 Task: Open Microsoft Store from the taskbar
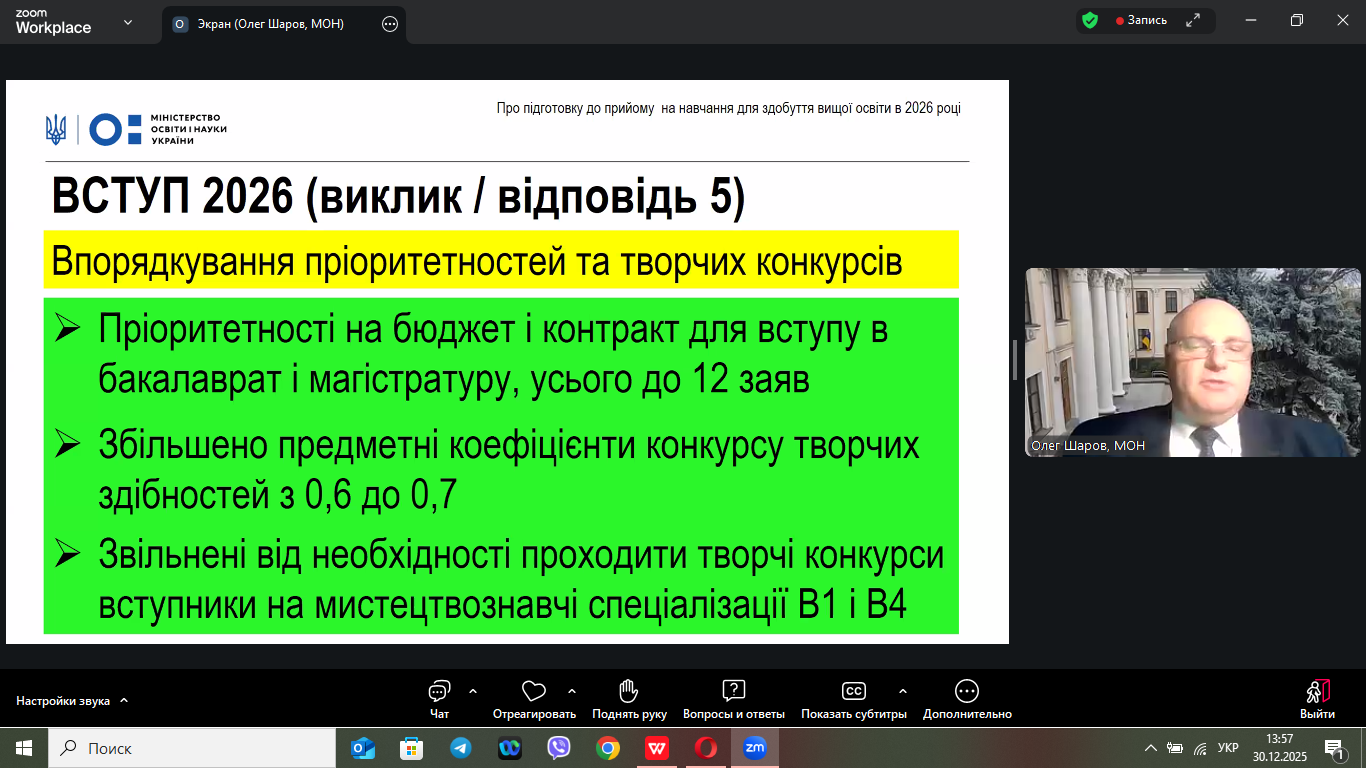[x=412, y=748]
